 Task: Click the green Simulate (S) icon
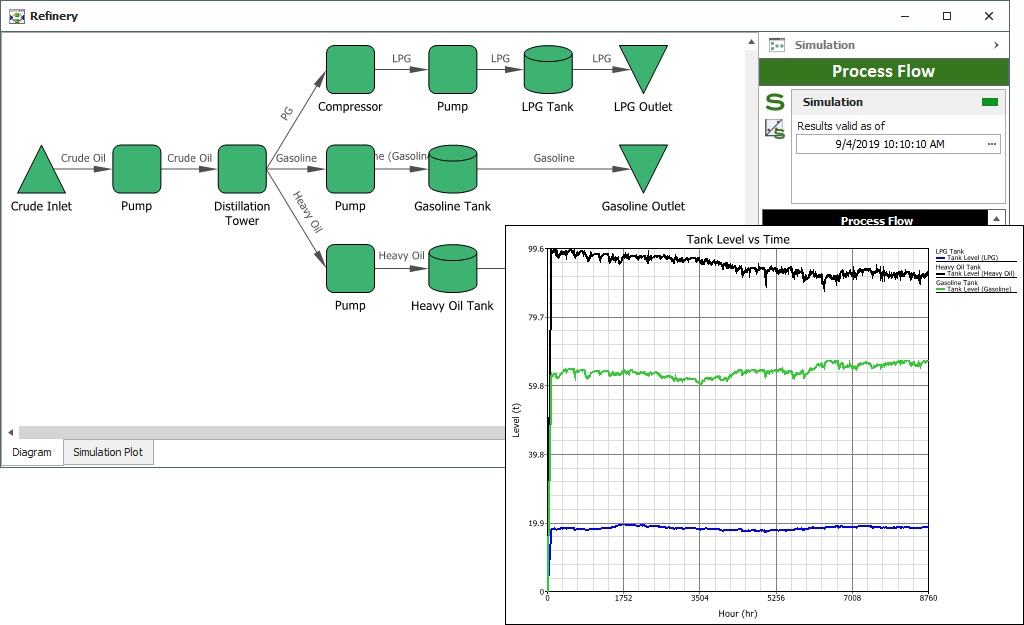point(775,102)
